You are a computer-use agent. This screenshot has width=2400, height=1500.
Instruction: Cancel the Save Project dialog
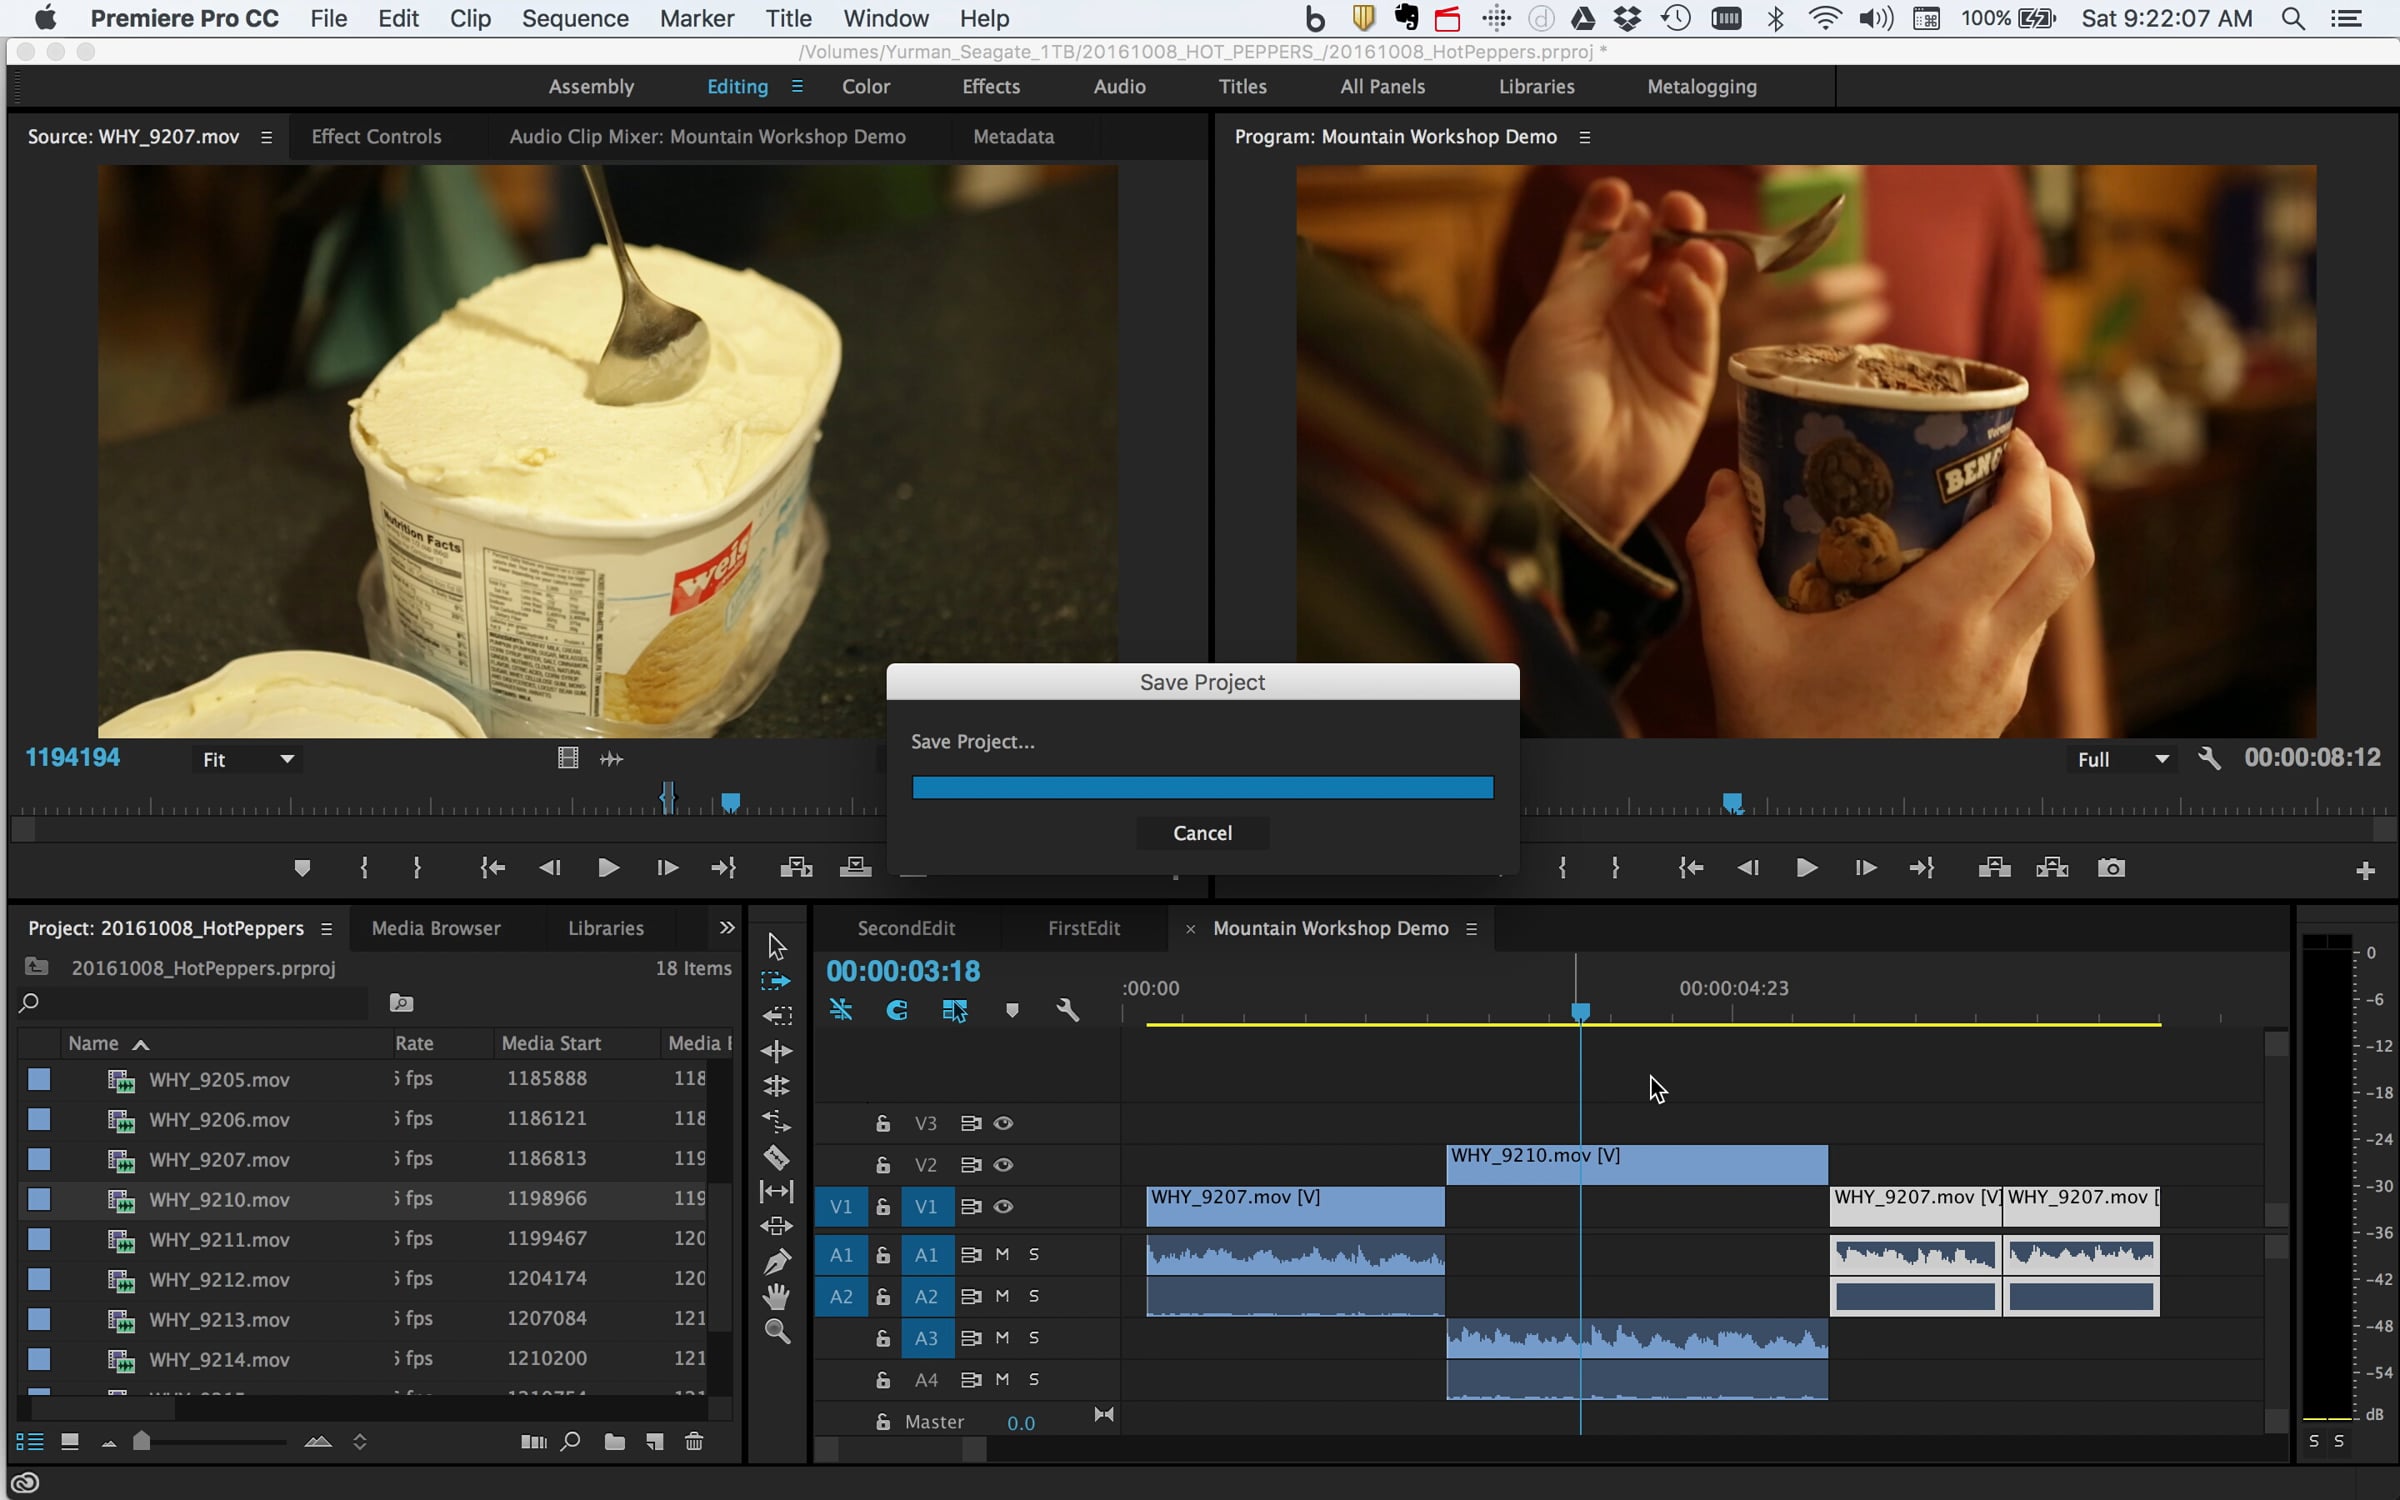(1202, 832)
